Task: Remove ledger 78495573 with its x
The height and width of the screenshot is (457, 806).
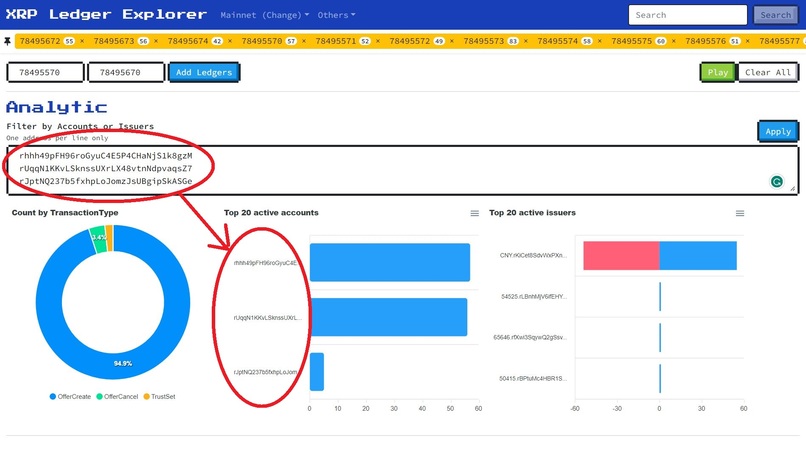Action: 526,41
